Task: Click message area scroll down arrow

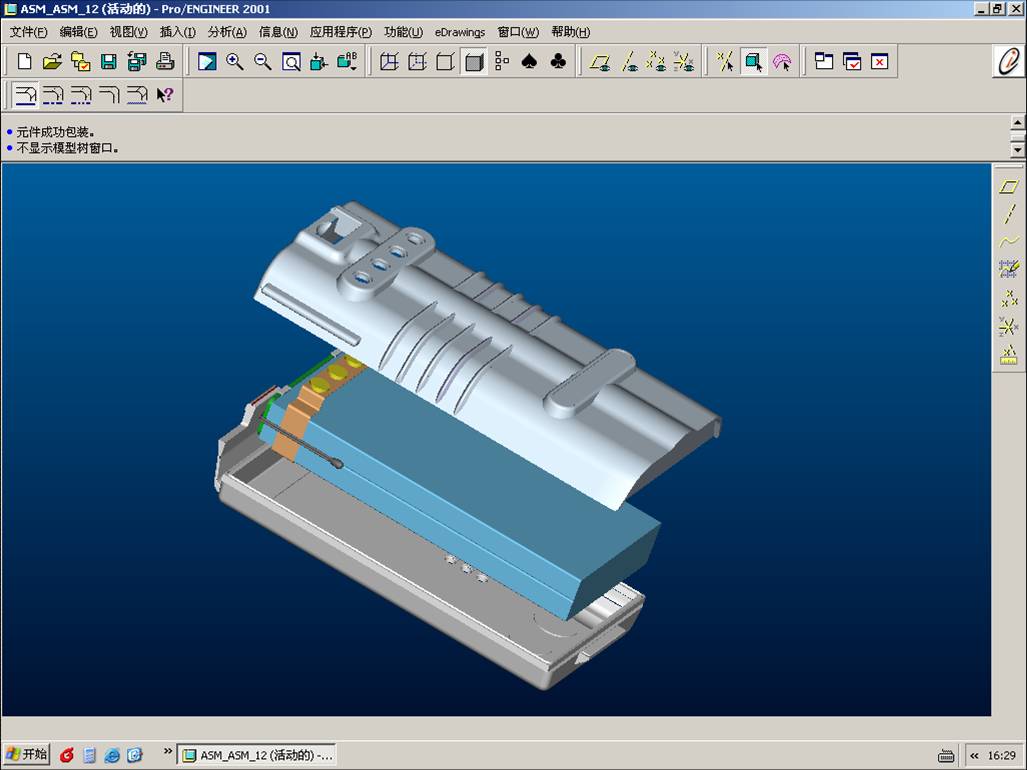Action: (x=1017, y=149)
